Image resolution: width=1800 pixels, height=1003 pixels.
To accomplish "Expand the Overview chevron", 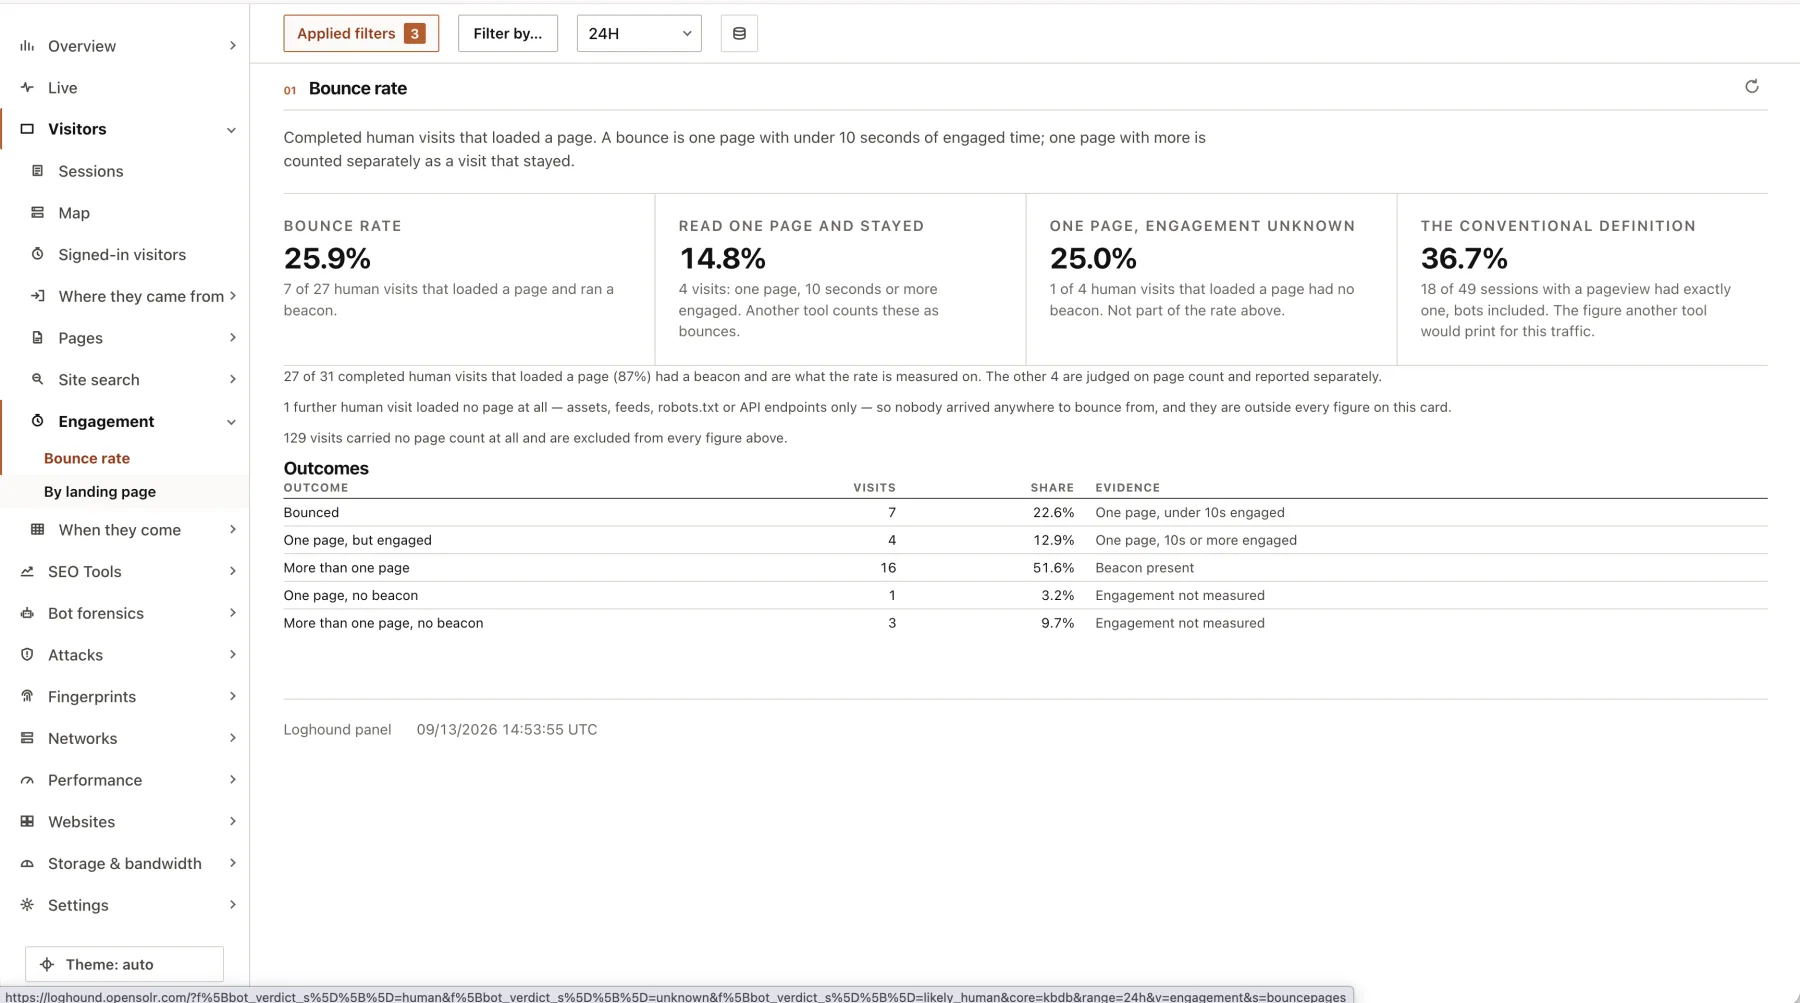I will (232, 46).
